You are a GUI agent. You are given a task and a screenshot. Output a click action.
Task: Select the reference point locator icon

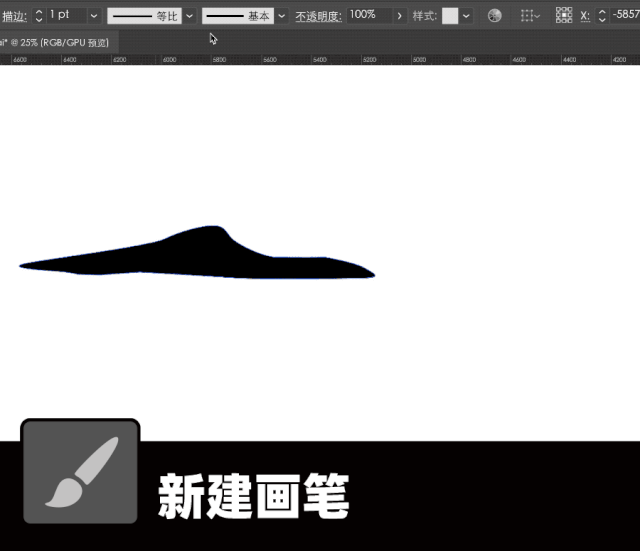[564, 16]
